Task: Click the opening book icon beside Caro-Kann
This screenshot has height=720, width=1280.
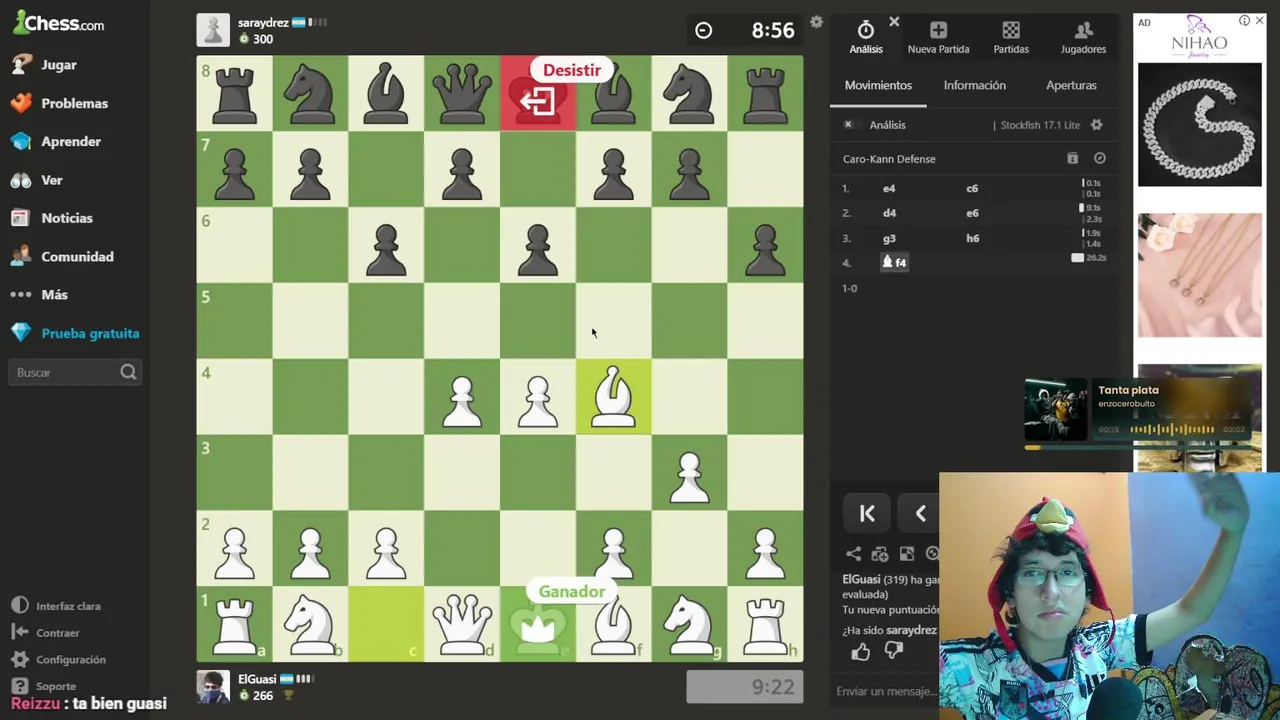Action: [x=1072, y=158]
